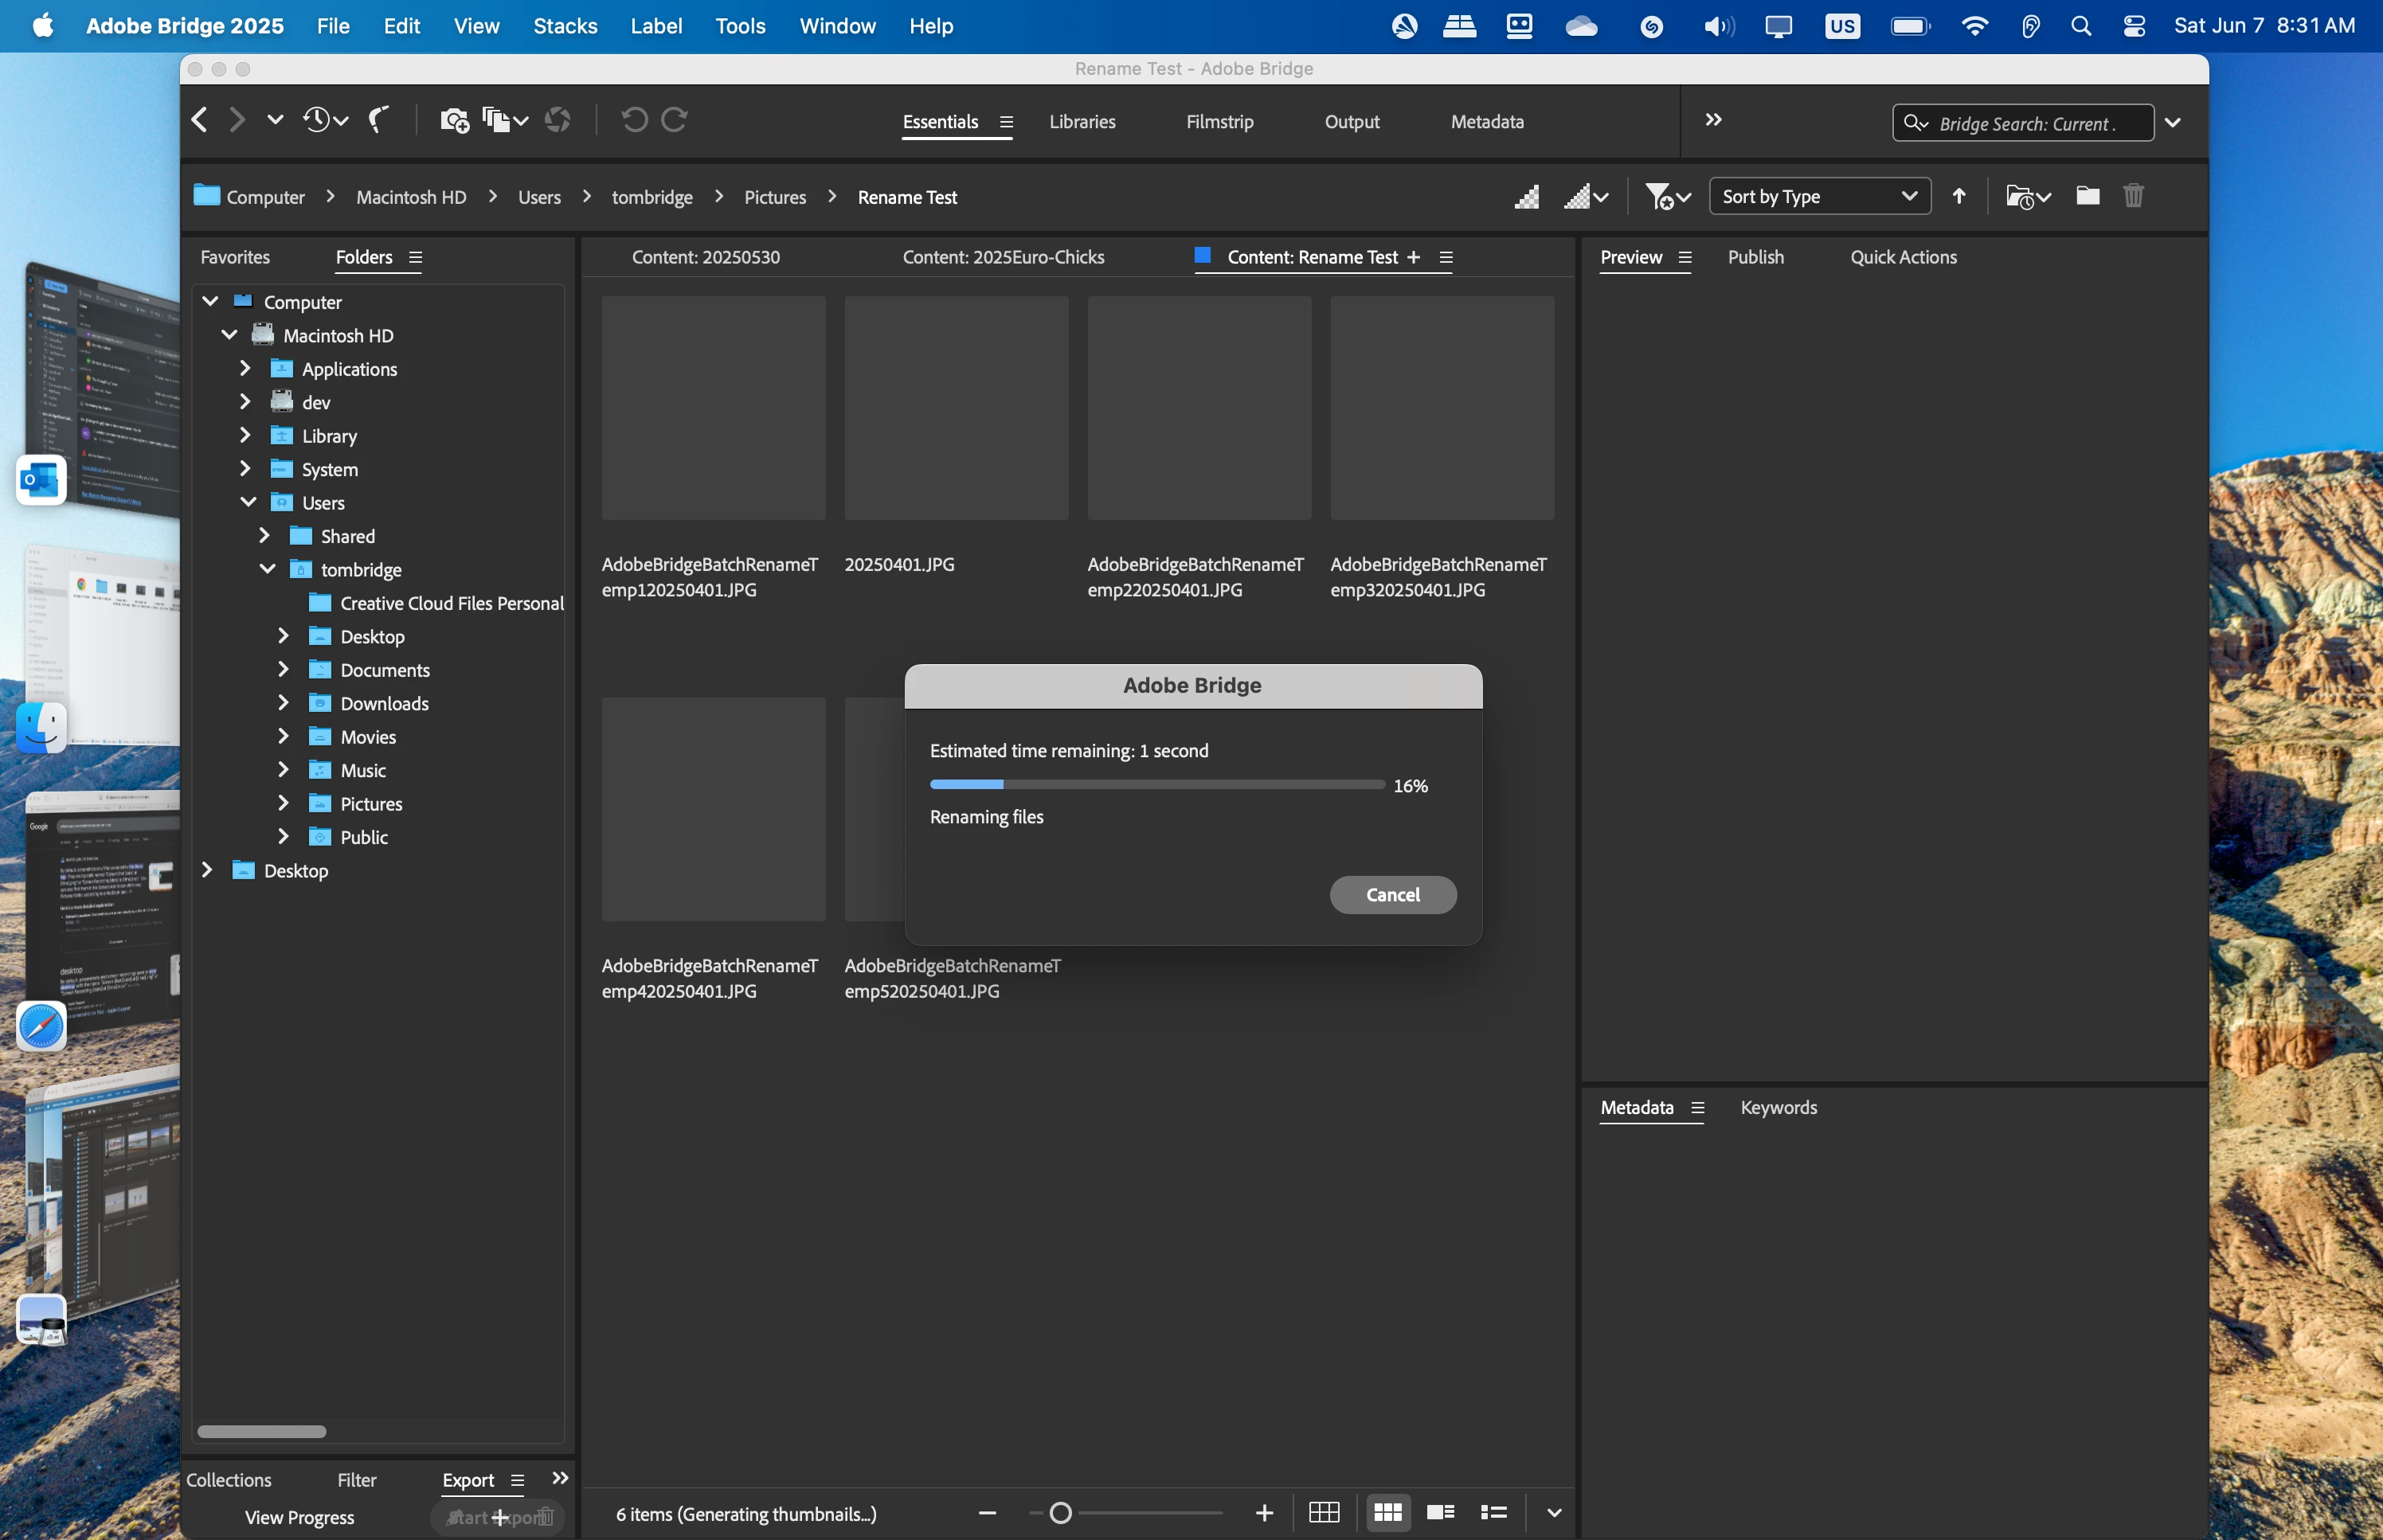Click Pictures in the path breadcrumb
The width and height of the screenshot is (2383, 1540).
click(774, 197)
